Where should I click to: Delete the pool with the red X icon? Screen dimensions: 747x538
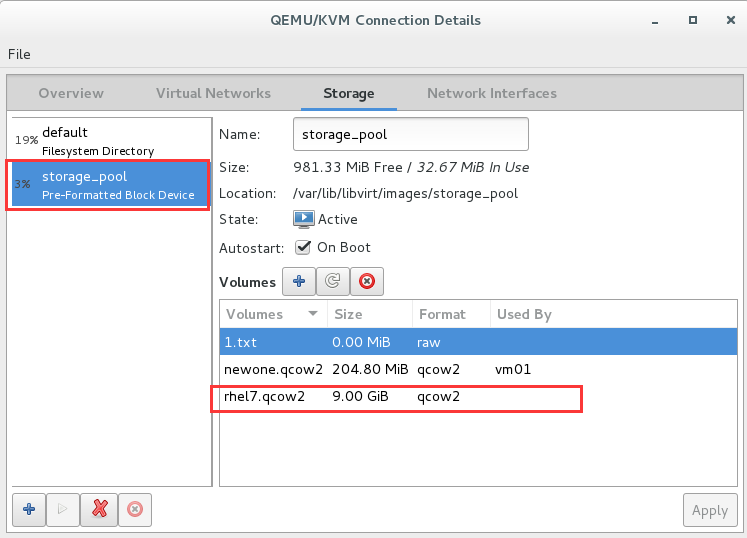coord(99,509)
